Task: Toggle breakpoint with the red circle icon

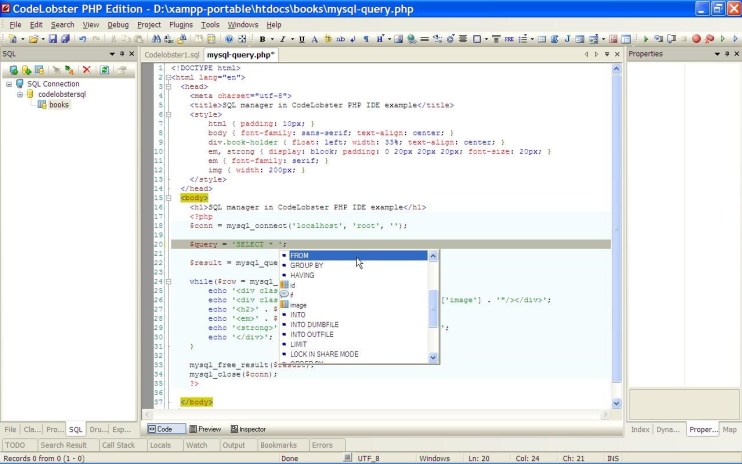Action: [696, 39]
